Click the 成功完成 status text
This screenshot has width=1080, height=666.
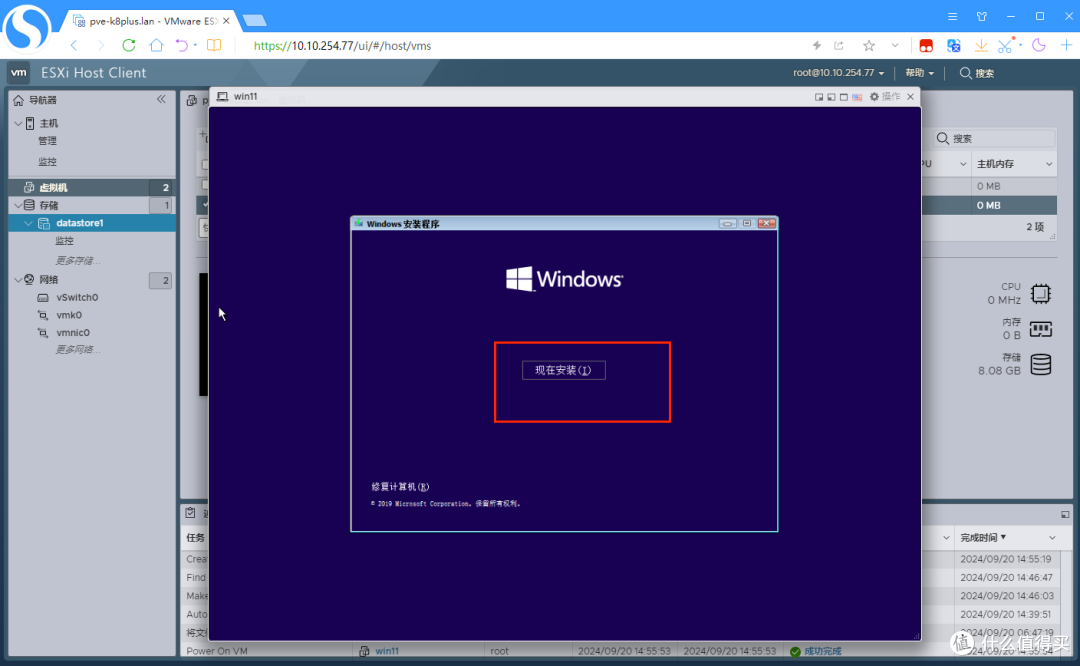tap(822, 651)
